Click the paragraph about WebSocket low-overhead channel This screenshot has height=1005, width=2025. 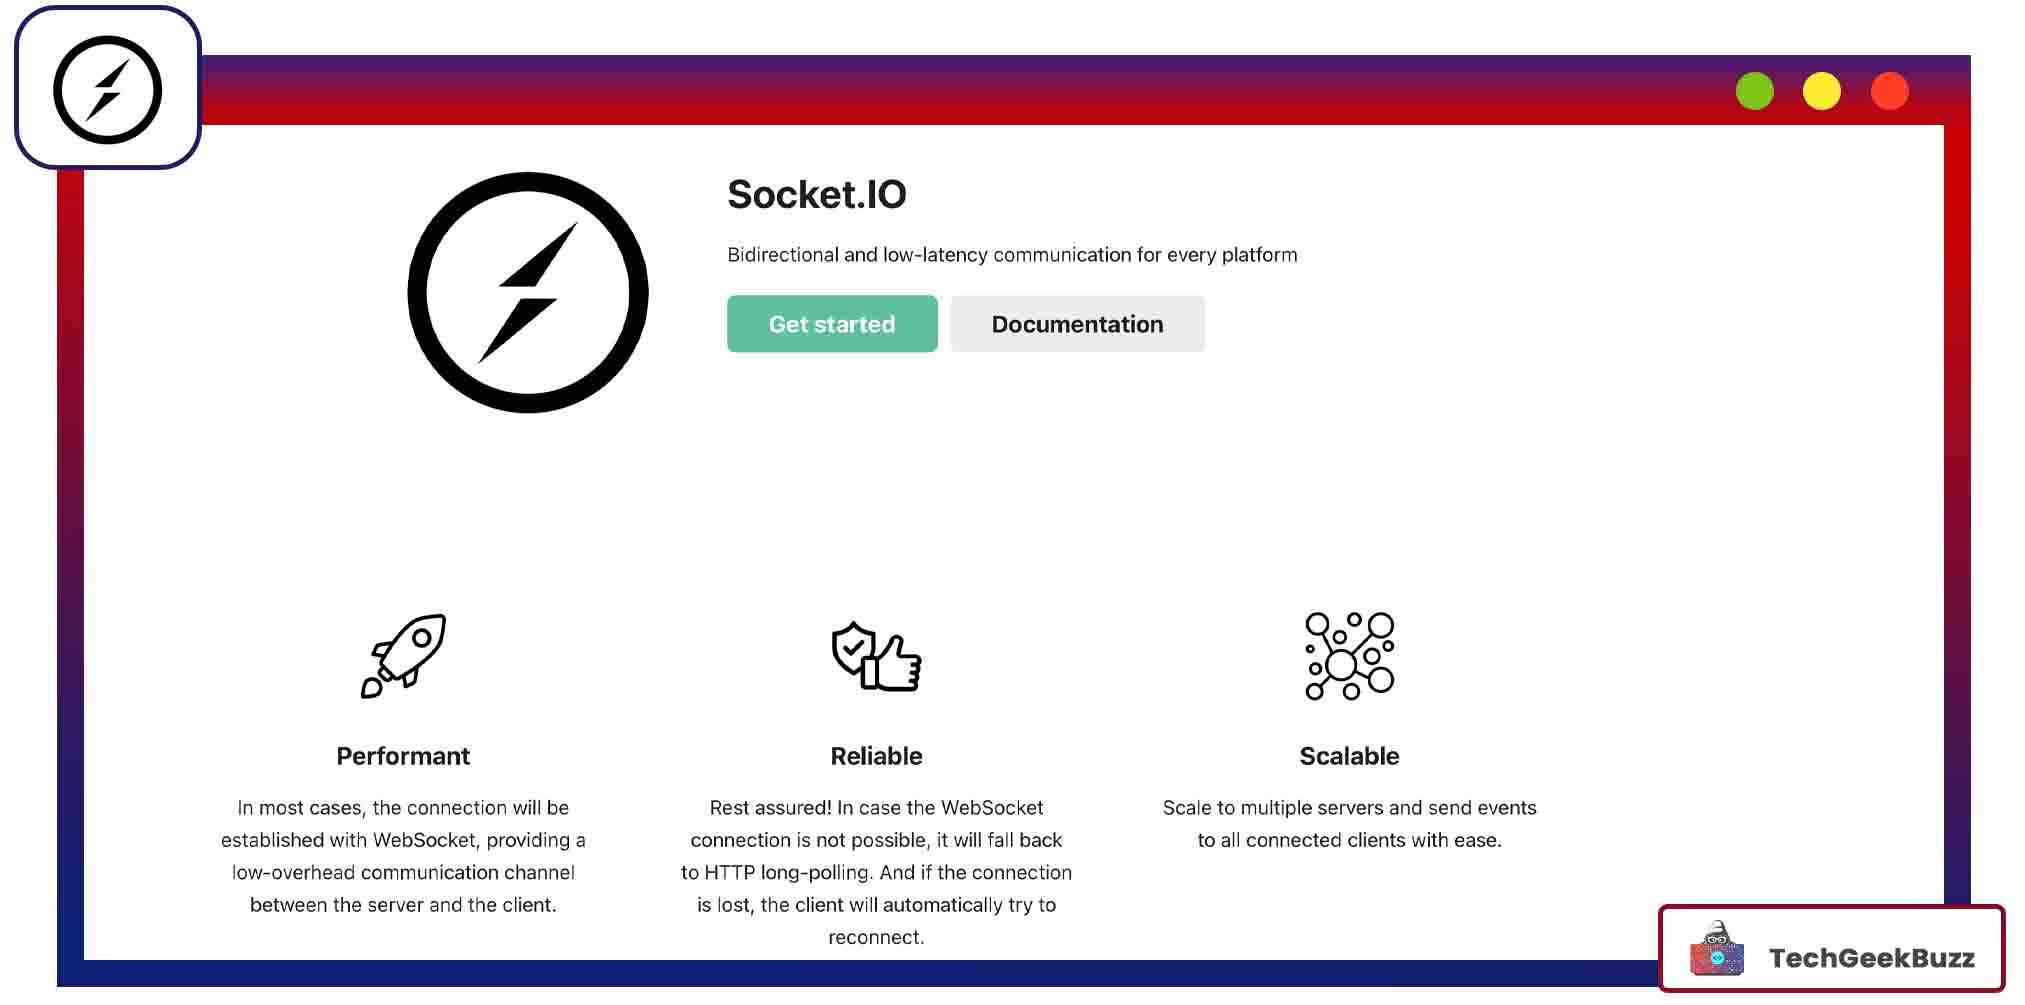[x=403, y=856]
